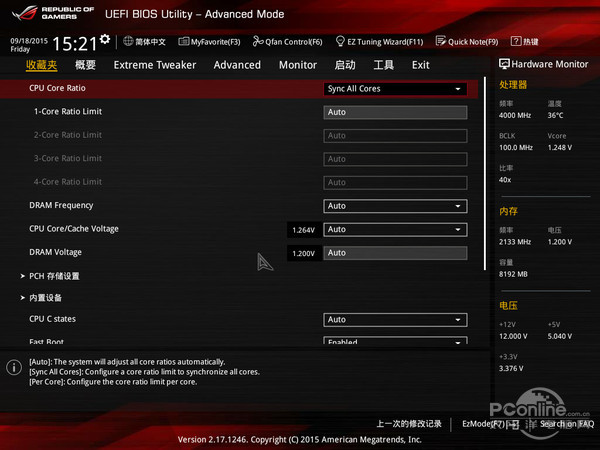Switch to EzMode(F7)

490,424
